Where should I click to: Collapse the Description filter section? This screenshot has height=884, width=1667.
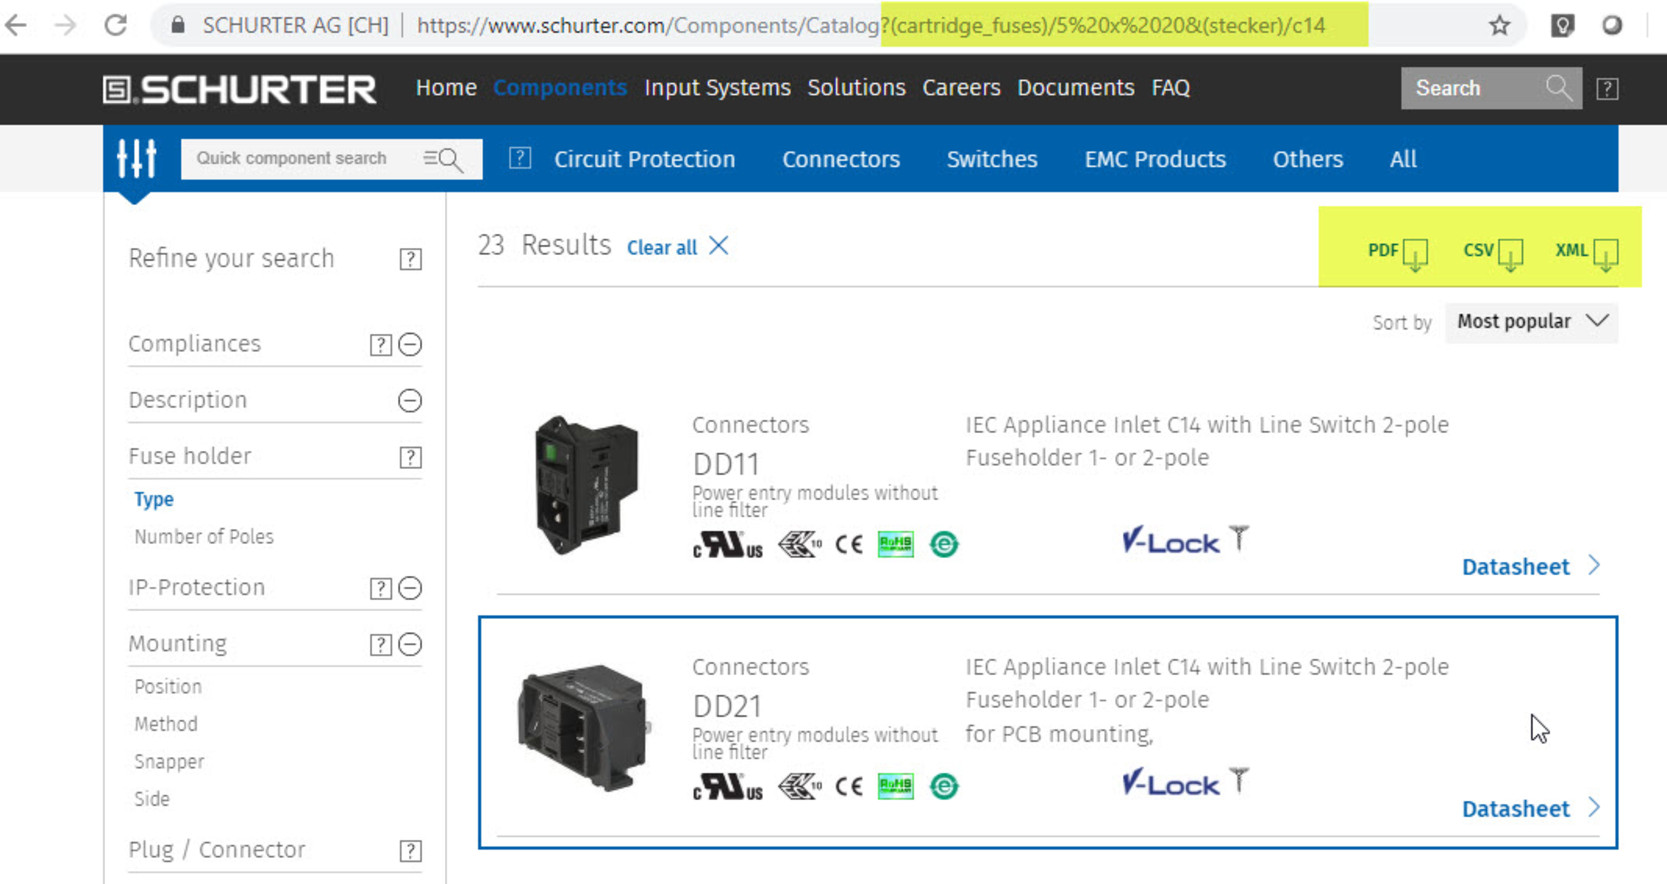pos(410,401)
